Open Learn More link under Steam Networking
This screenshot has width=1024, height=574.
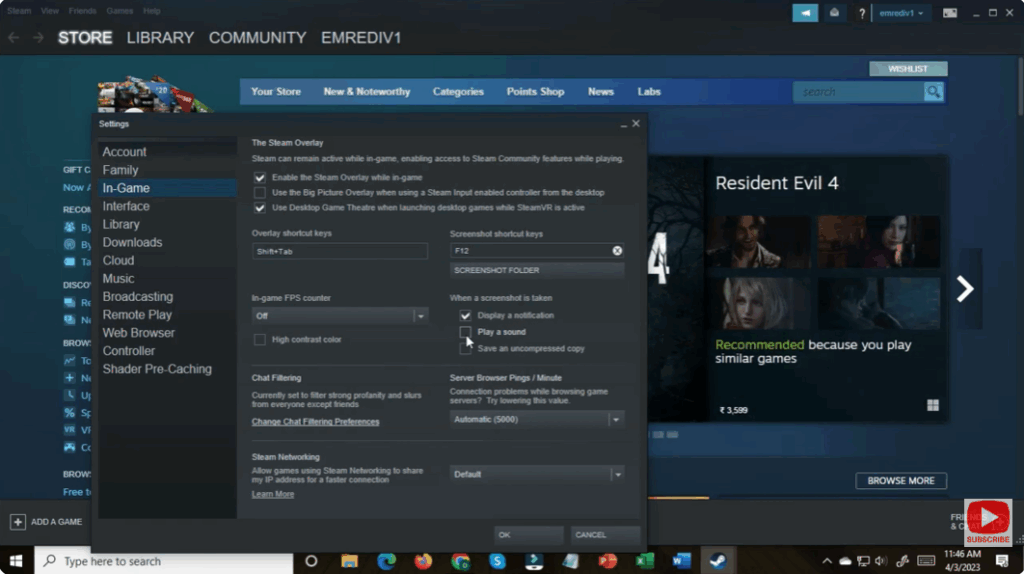click(273, 494)
